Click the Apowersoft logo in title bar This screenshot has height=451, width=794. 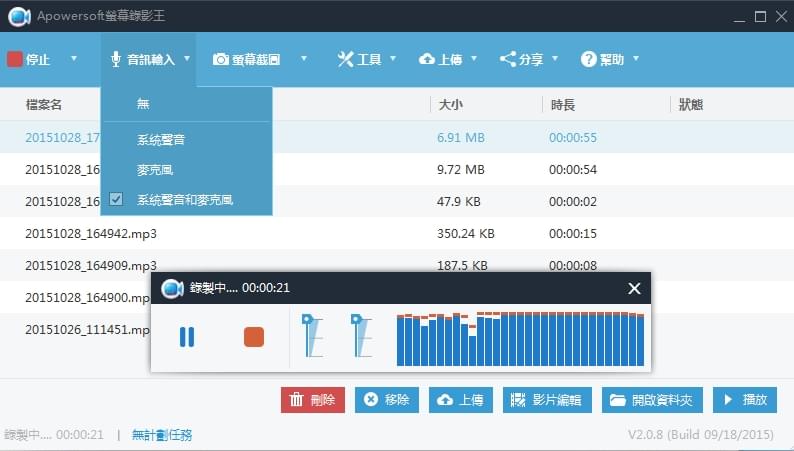pyautogui.click(x=19, y=16)
